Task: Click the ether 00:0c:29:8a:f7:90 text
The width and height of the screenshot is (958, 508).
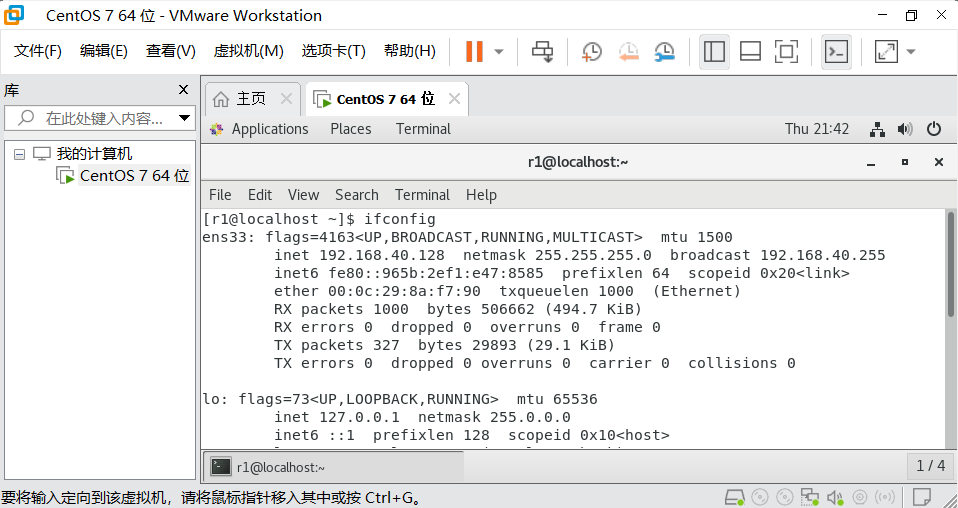Action: tap(377, 291)
